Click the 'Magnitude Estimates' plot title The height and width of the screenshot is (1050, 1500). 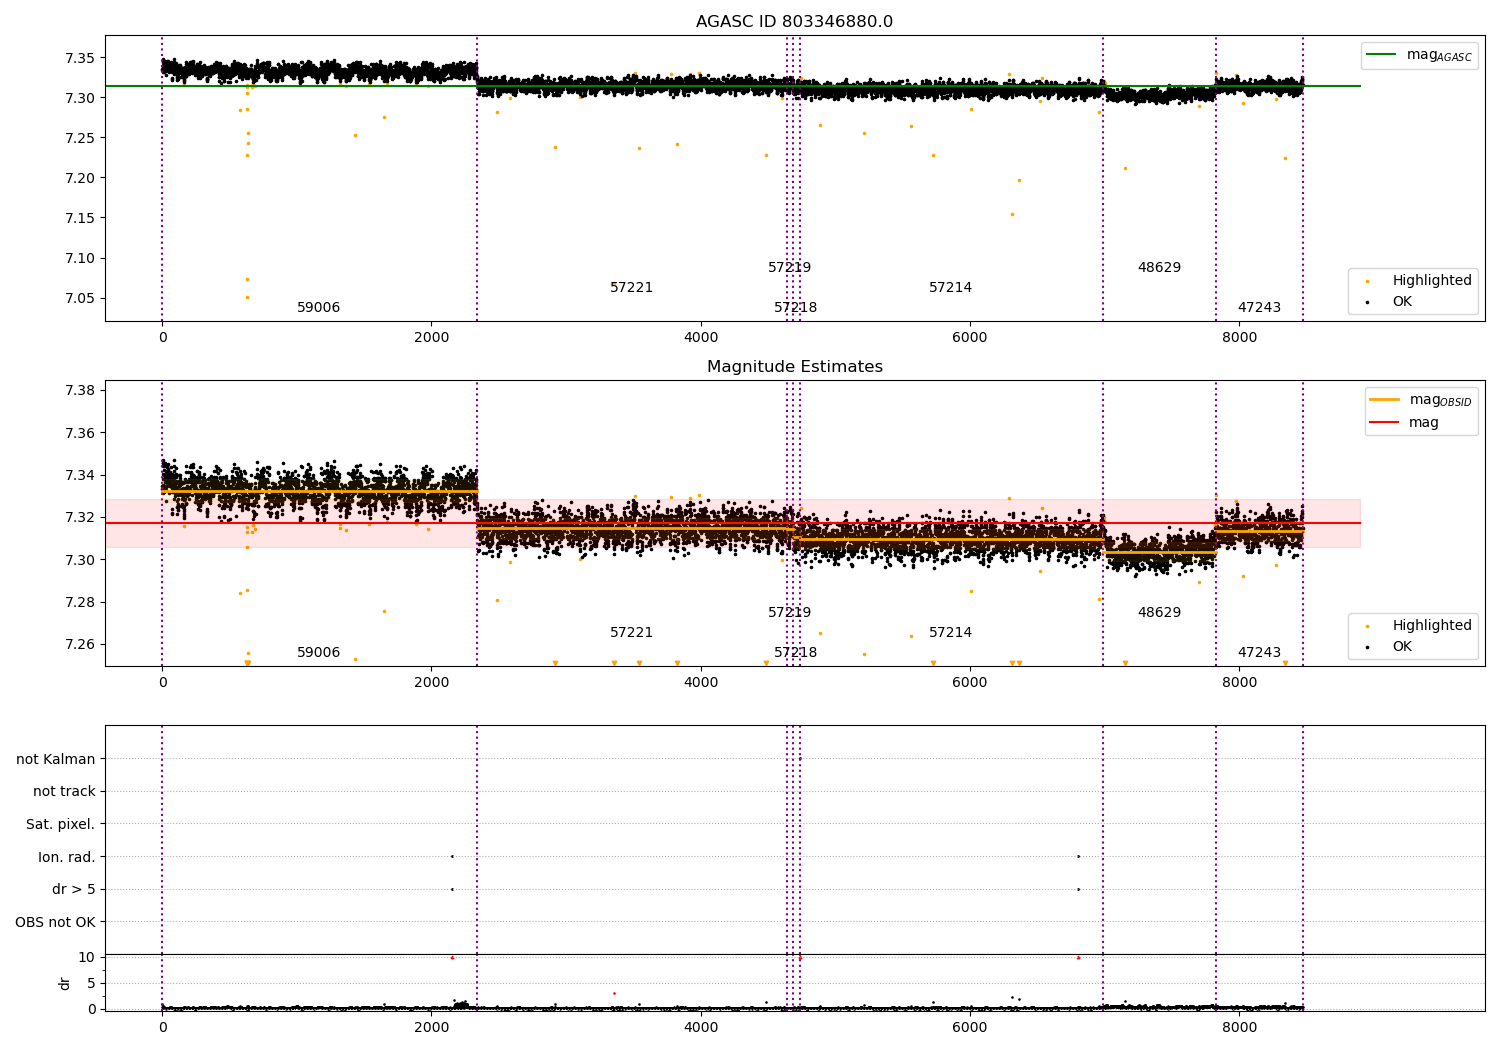795,367
